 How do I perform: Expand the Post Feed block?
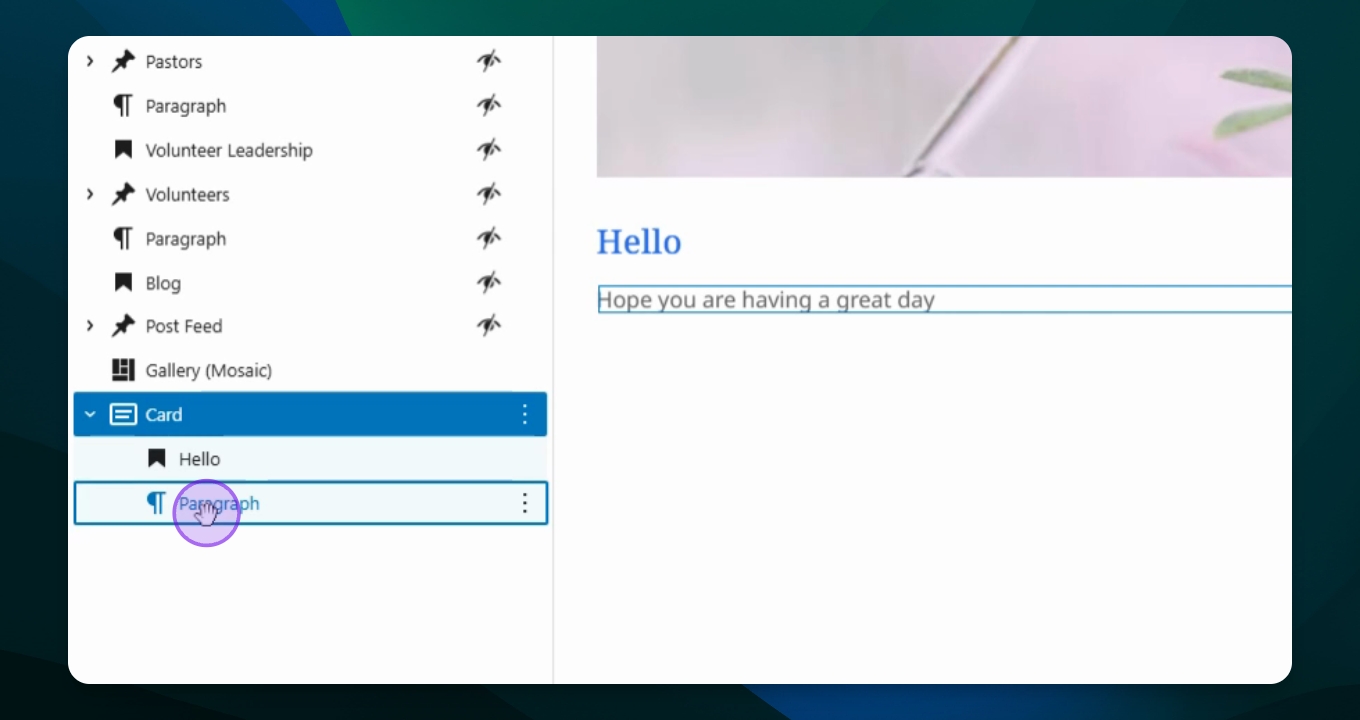point(90,326)
